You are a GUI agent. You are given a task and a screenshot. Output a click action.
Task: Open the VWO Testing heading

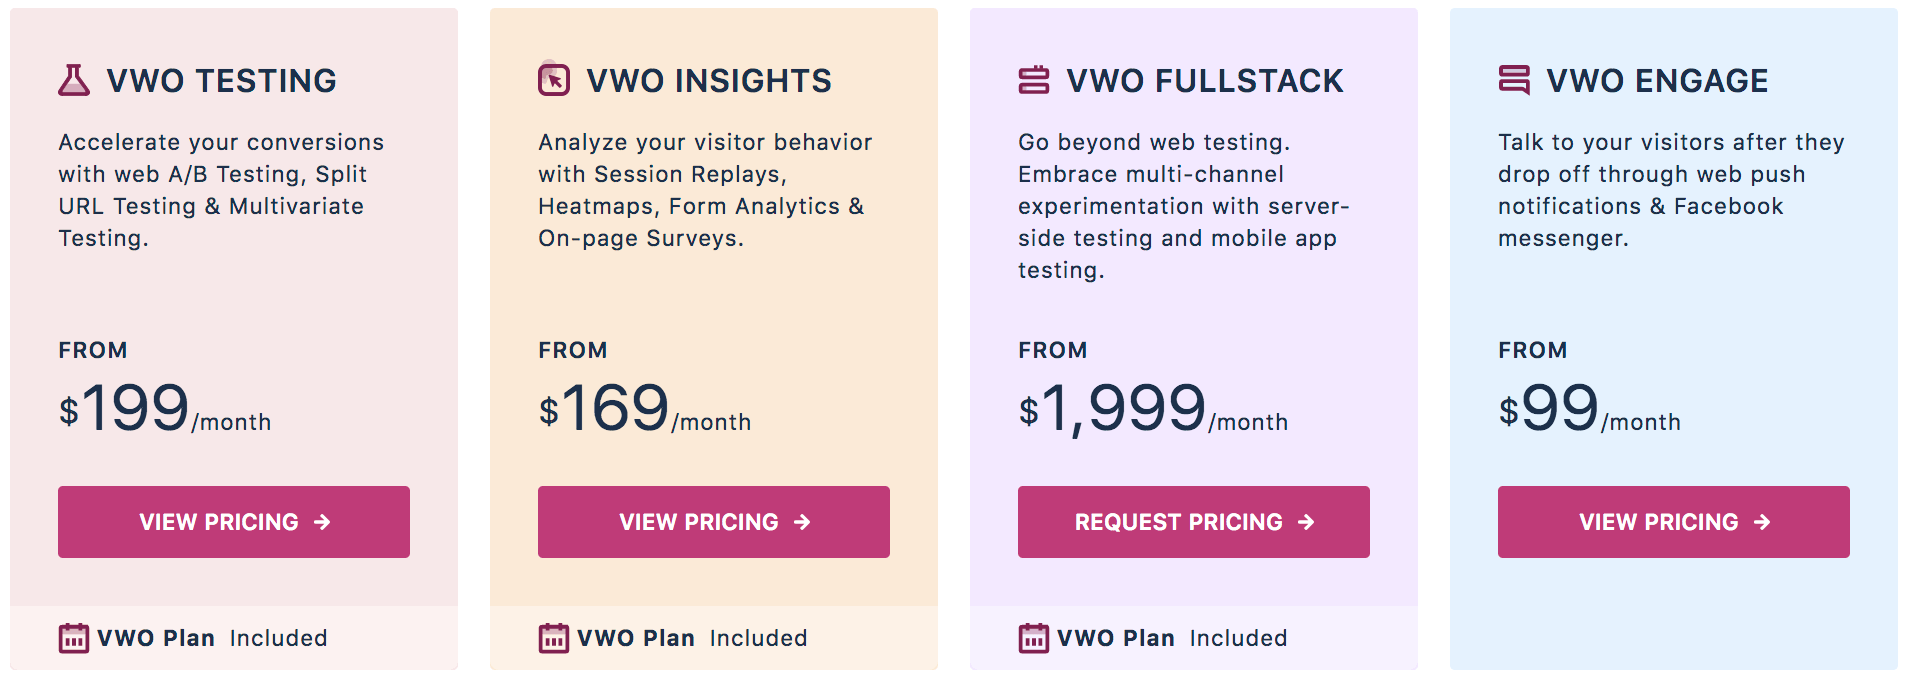222,81
